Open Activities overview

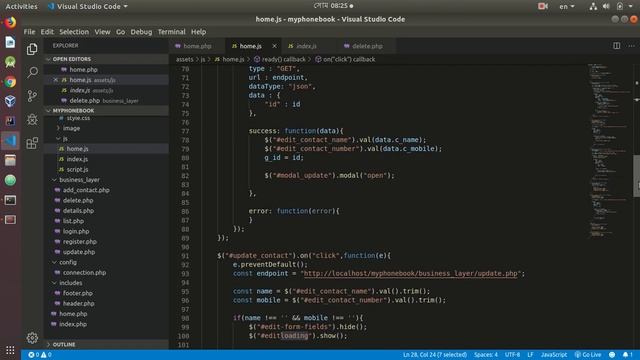21,6
